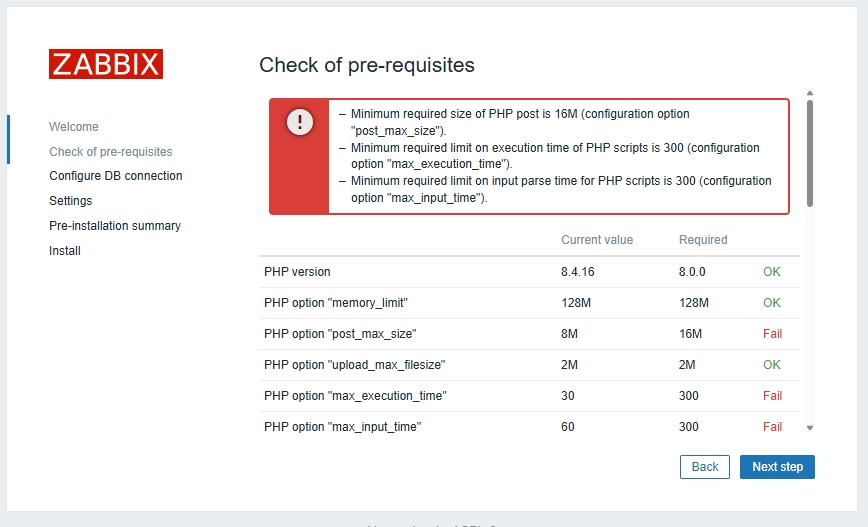Viewport: 868px width, 527px height.
Task: Click the Zabbix logo
Action: pyautogui.click(x=105, y=64)
